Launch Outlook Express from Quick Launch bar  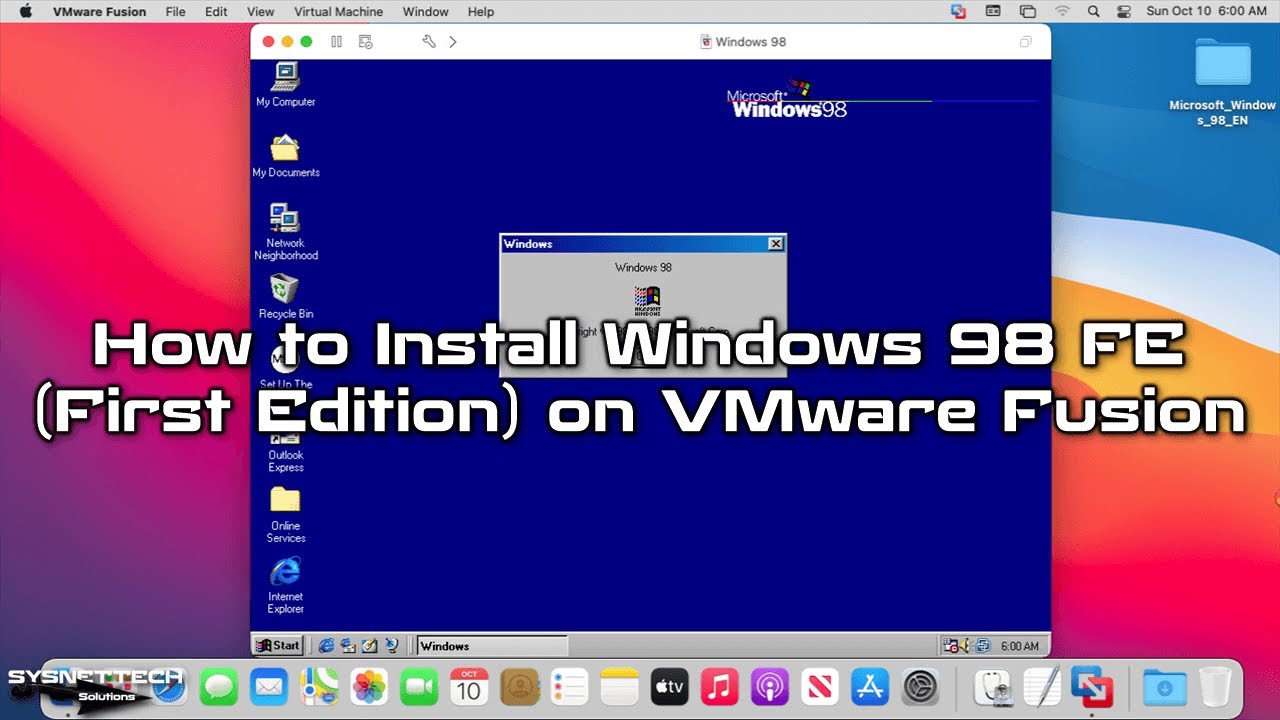pyautogui.click(x=348, y=646)
